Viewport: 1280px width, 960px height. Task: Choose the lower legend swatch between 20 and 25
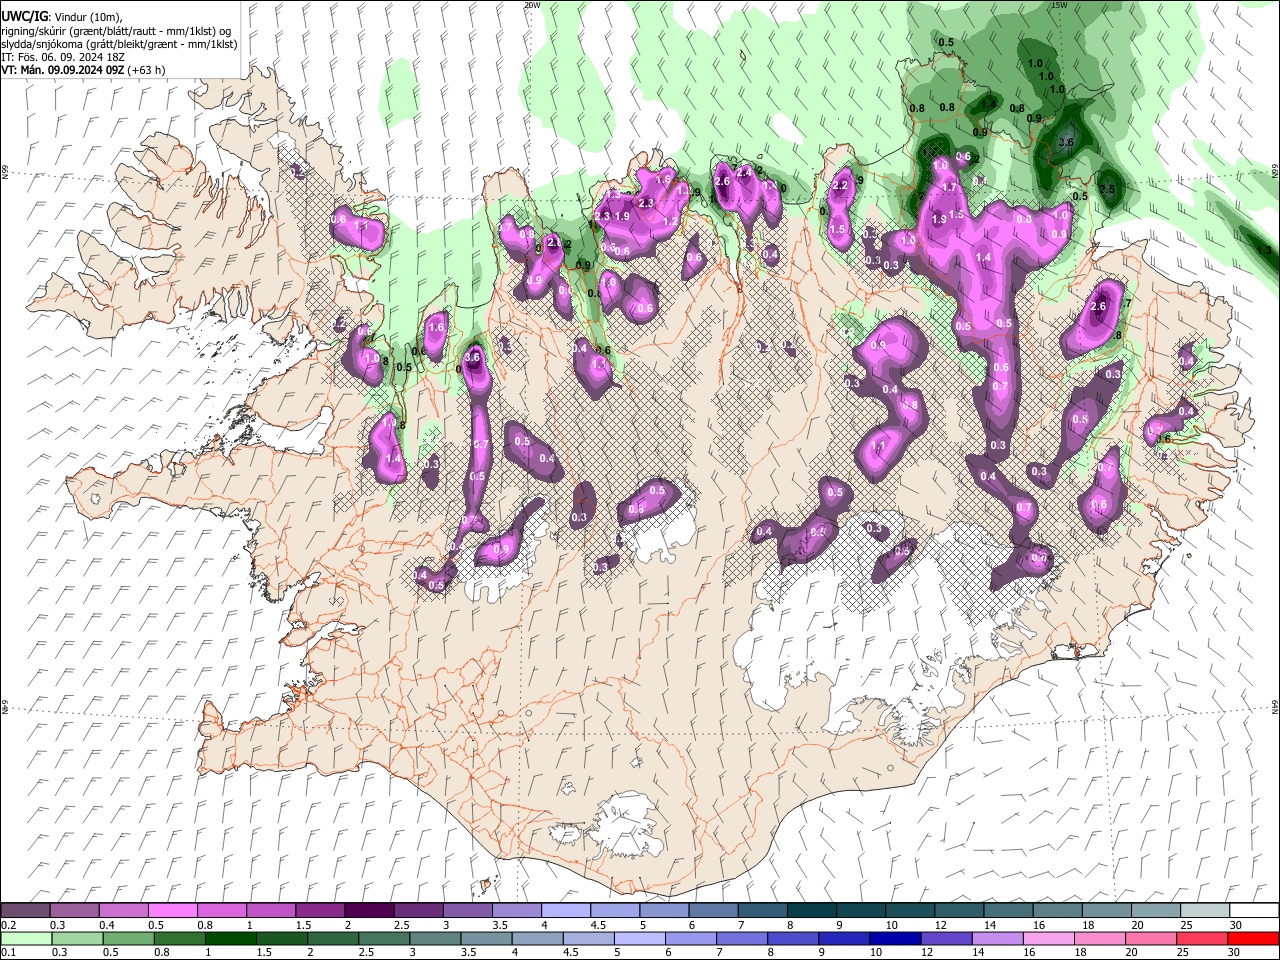[x=1150, y=938]
